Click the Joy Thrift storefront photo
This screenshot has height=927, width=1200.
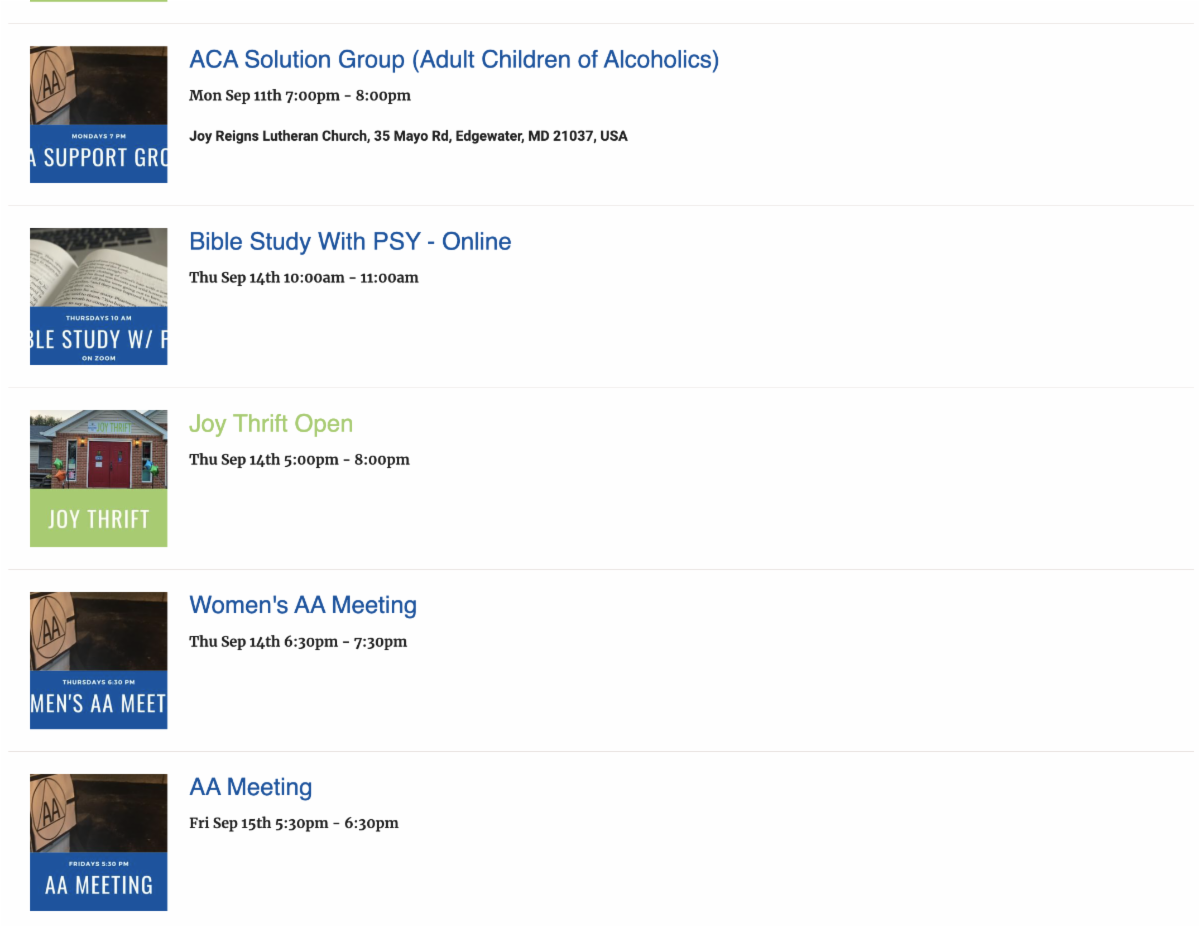98,449
